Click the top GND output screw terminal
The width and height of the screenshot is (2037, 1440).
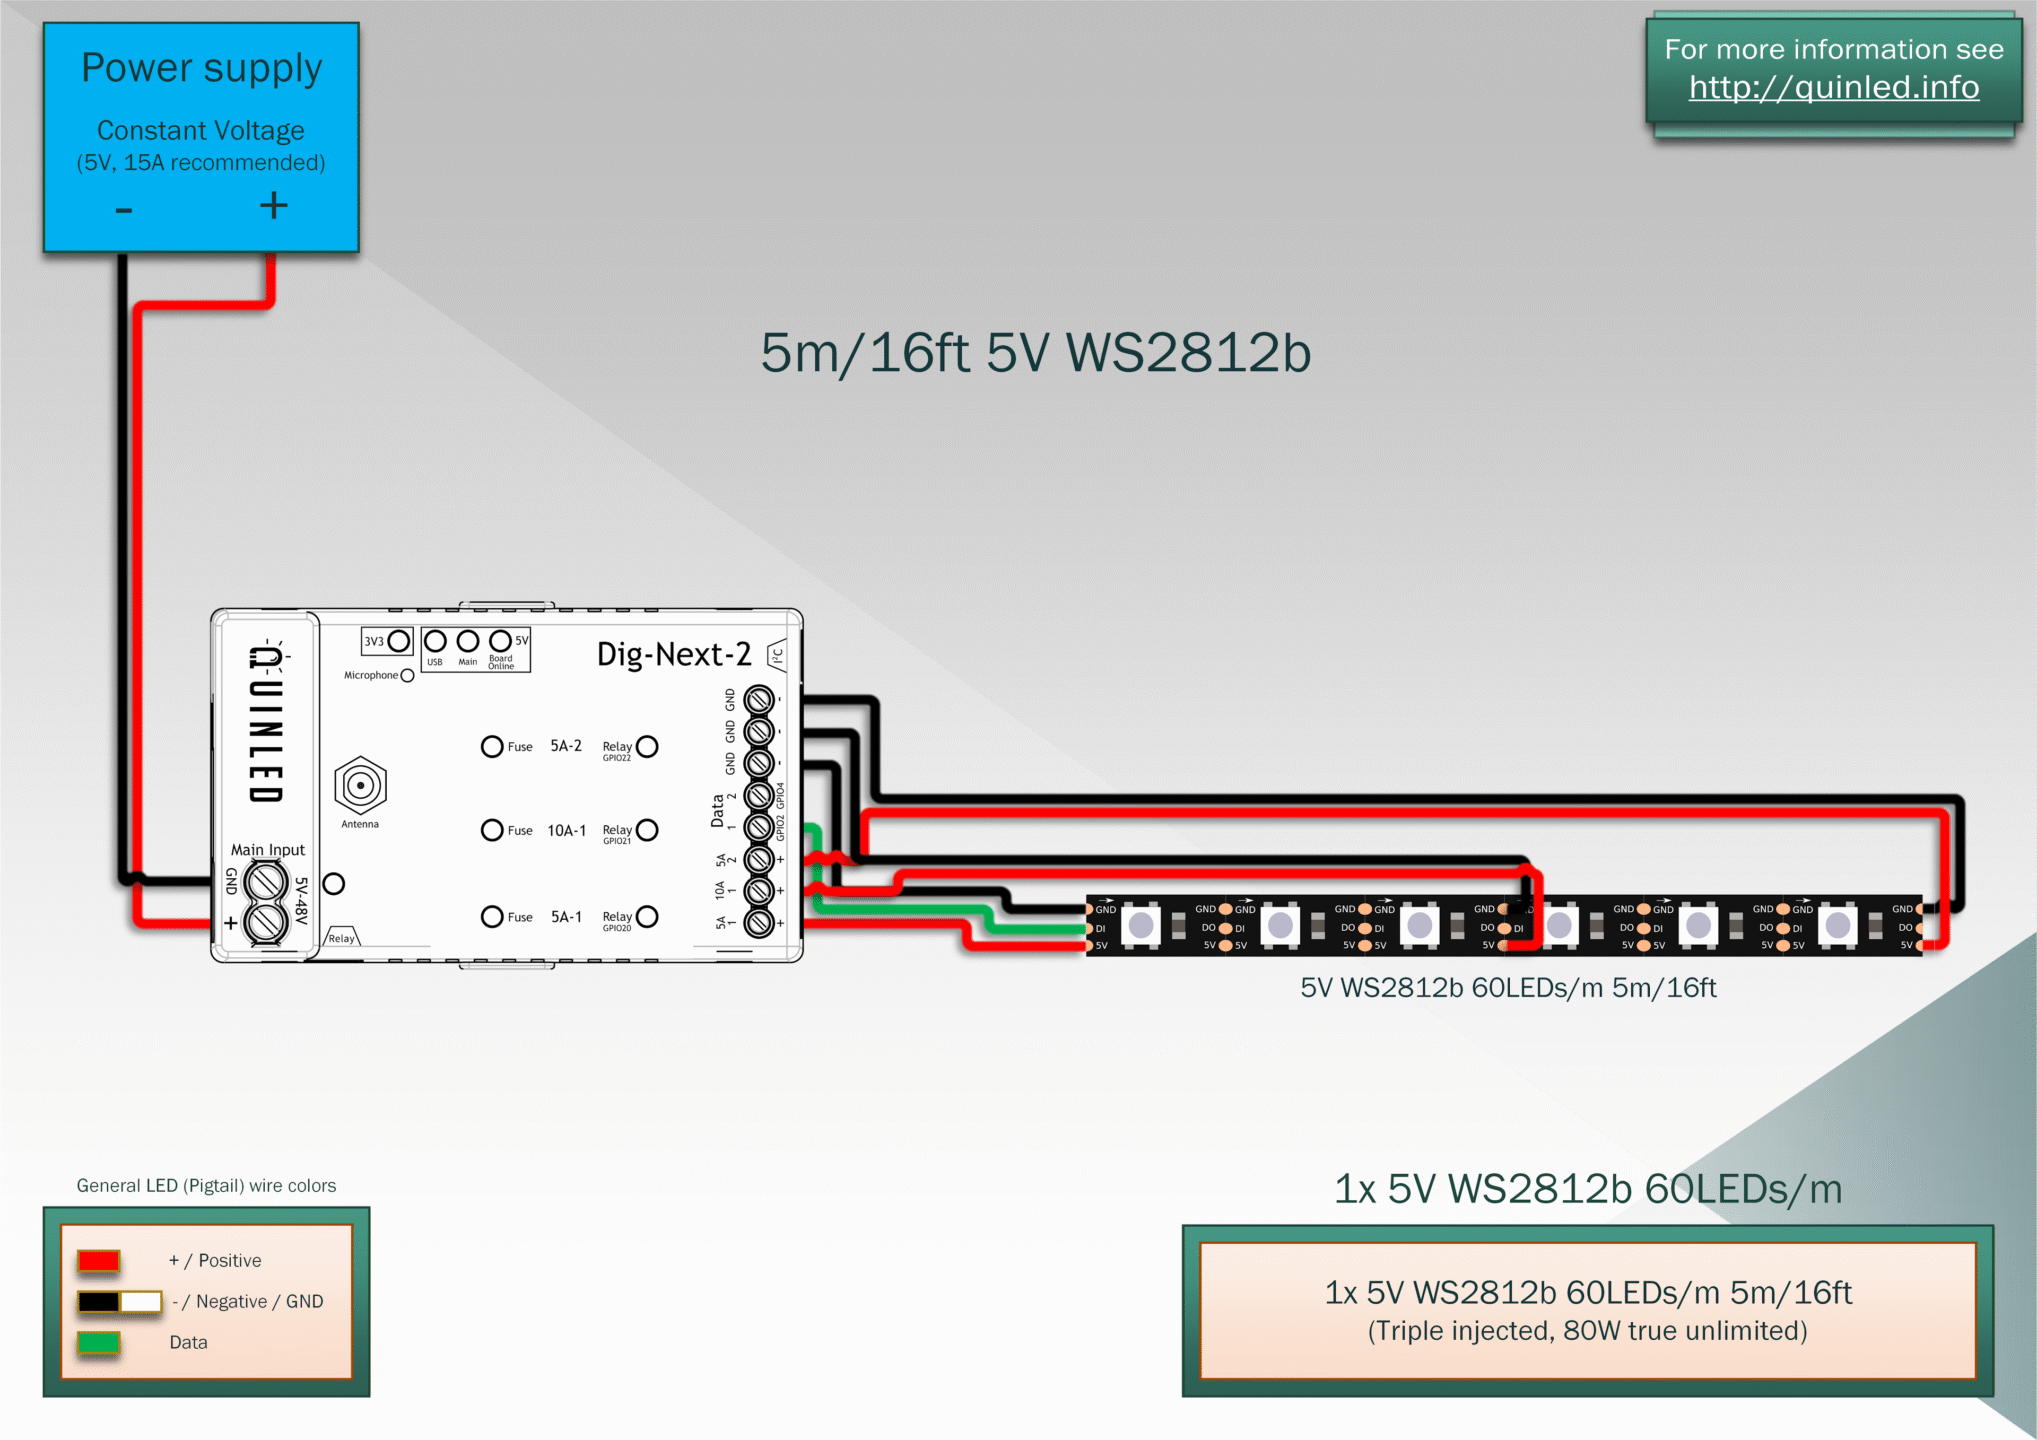tap(759, 699)
